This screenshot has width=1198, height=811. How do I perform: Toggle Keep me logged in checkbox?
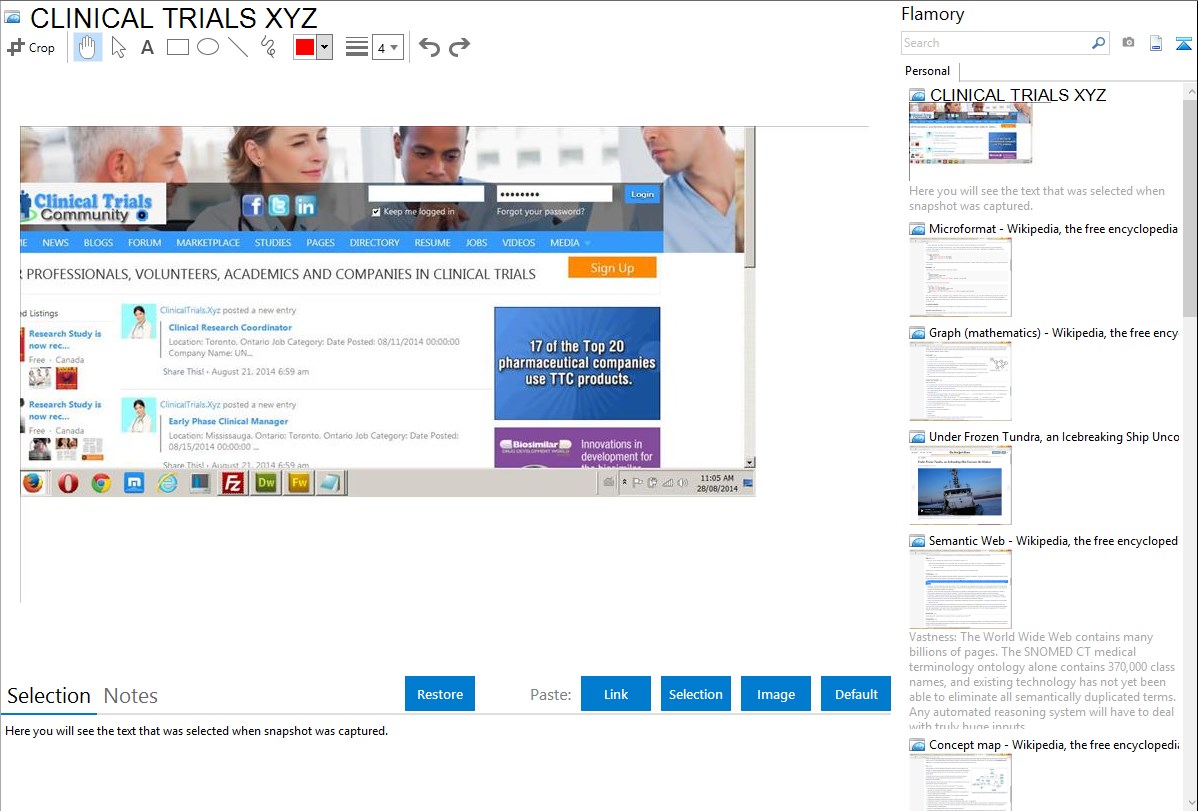(376, 212)
